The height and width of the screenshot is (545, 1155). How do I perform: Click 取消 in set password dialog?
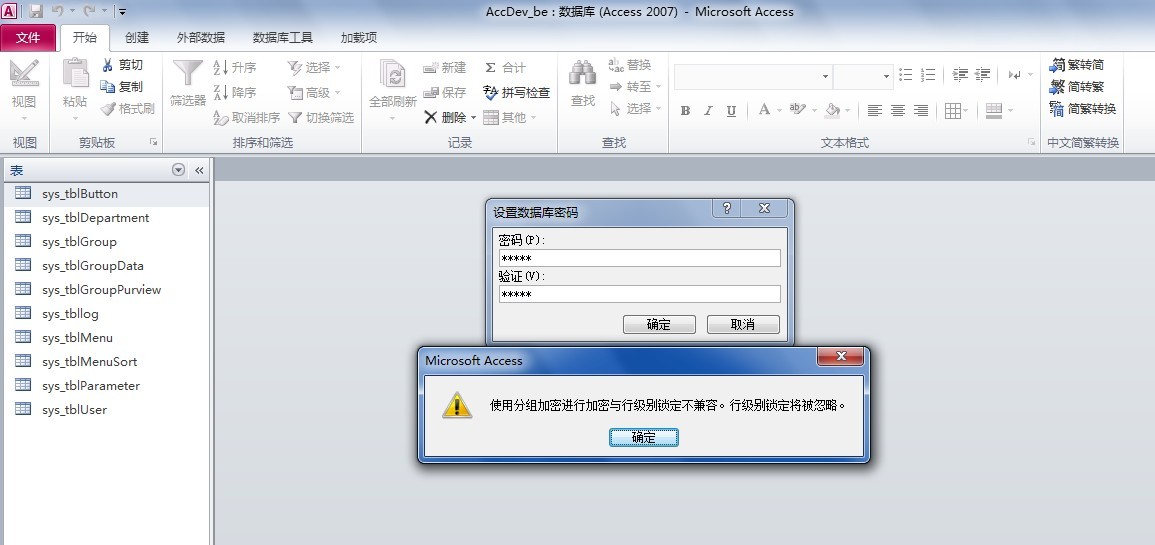[743, 324]
